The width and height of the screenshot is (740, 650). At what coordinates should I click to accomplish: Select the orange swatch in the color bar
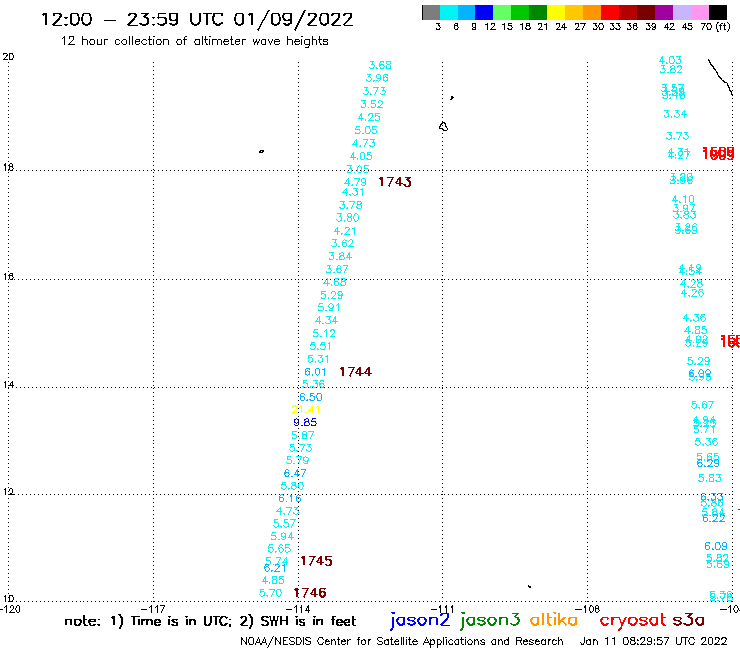(592, 12)
